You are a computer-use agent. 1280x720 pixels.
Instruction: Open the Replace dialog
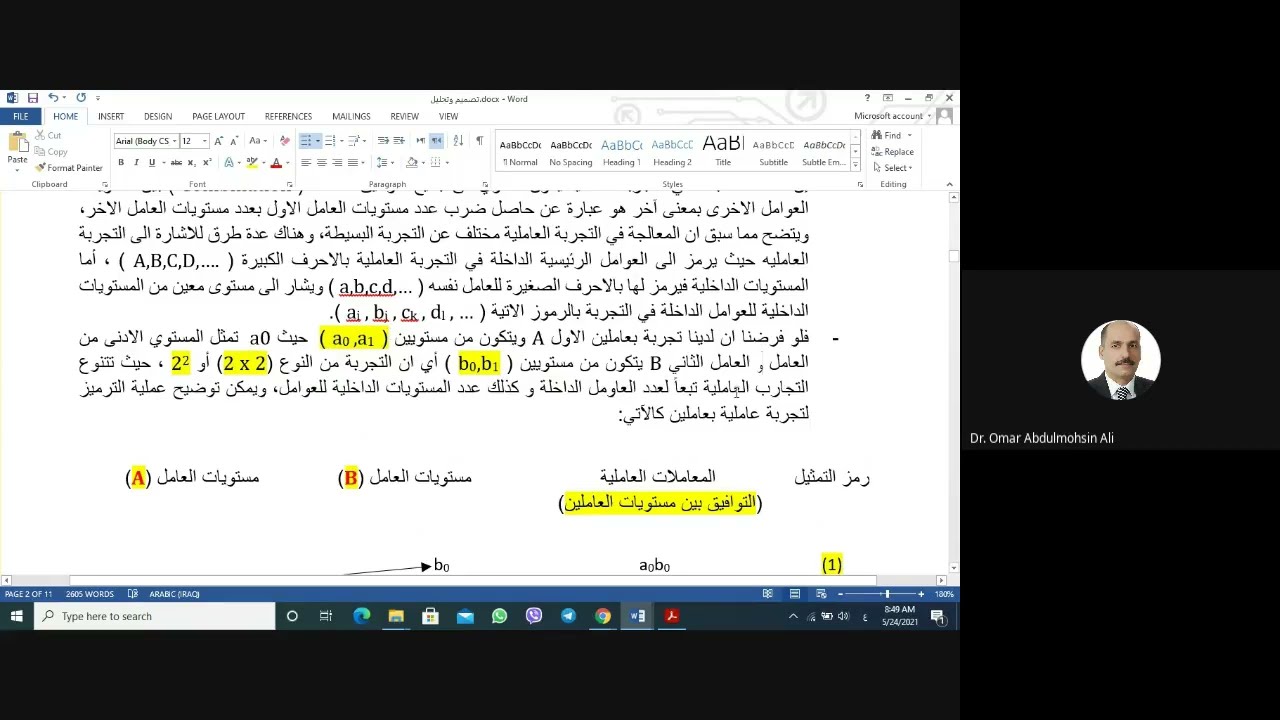coord(892,151)
